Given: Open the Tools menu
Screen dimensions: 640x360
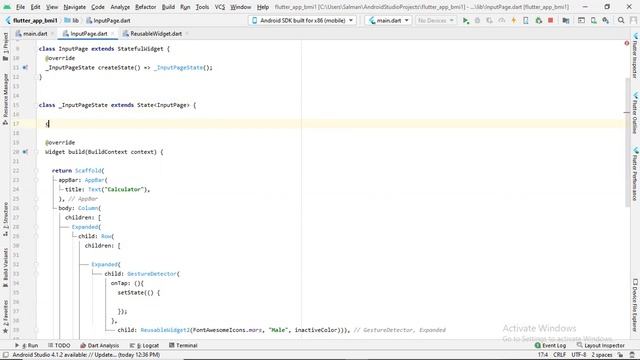Looking at the screenshot, I should tap(202, 7).
